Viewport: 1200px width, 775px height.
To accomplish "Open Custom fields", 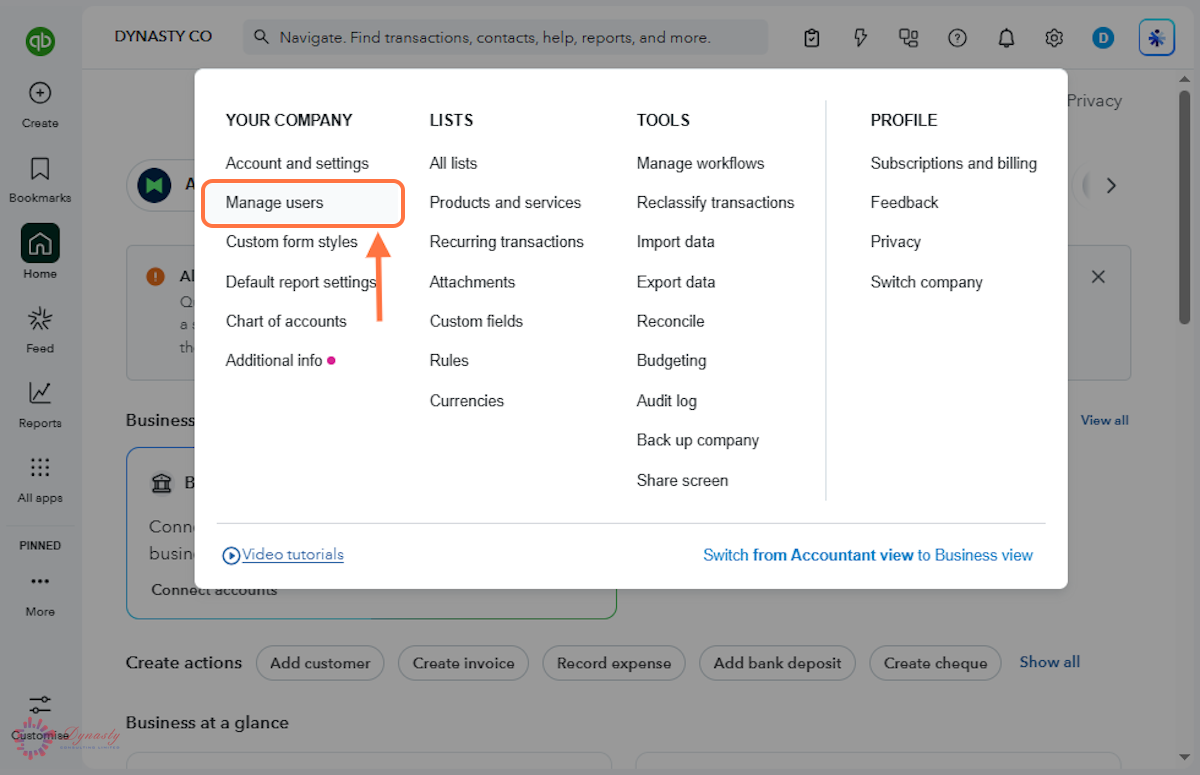I will (476, 321).
